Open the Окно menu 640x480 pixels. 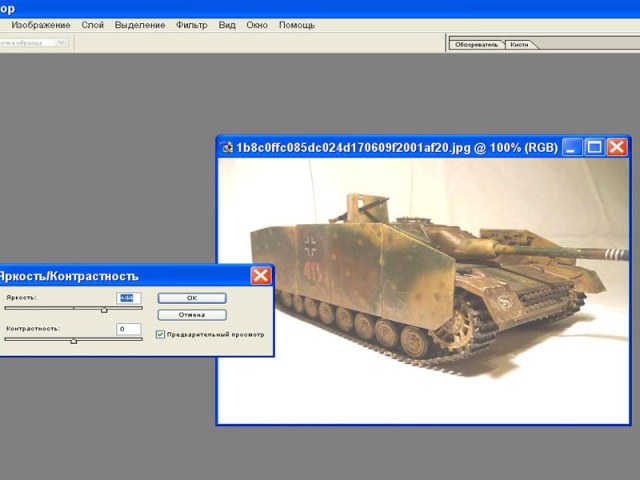(257, 25)
